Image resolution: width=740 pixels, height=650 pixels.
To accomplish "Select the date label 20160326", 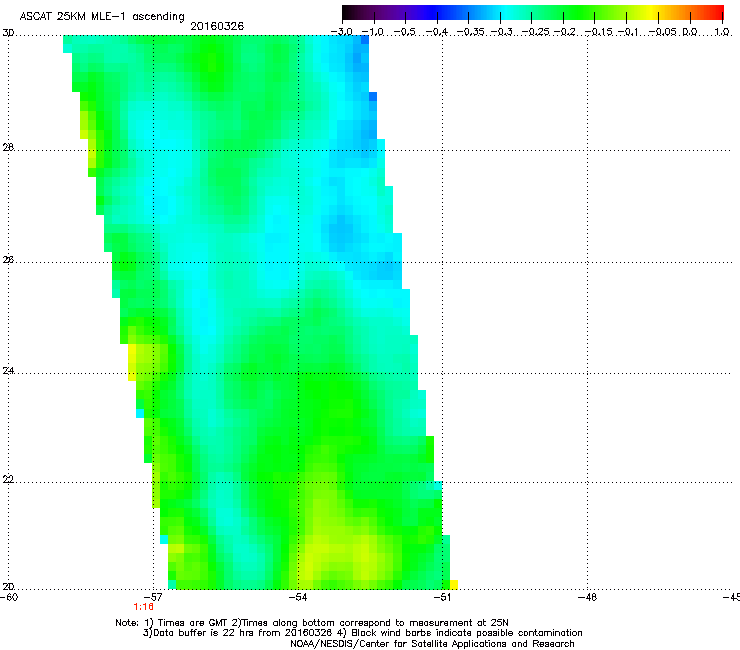I will pyautogui.click(x=217, y=26).
